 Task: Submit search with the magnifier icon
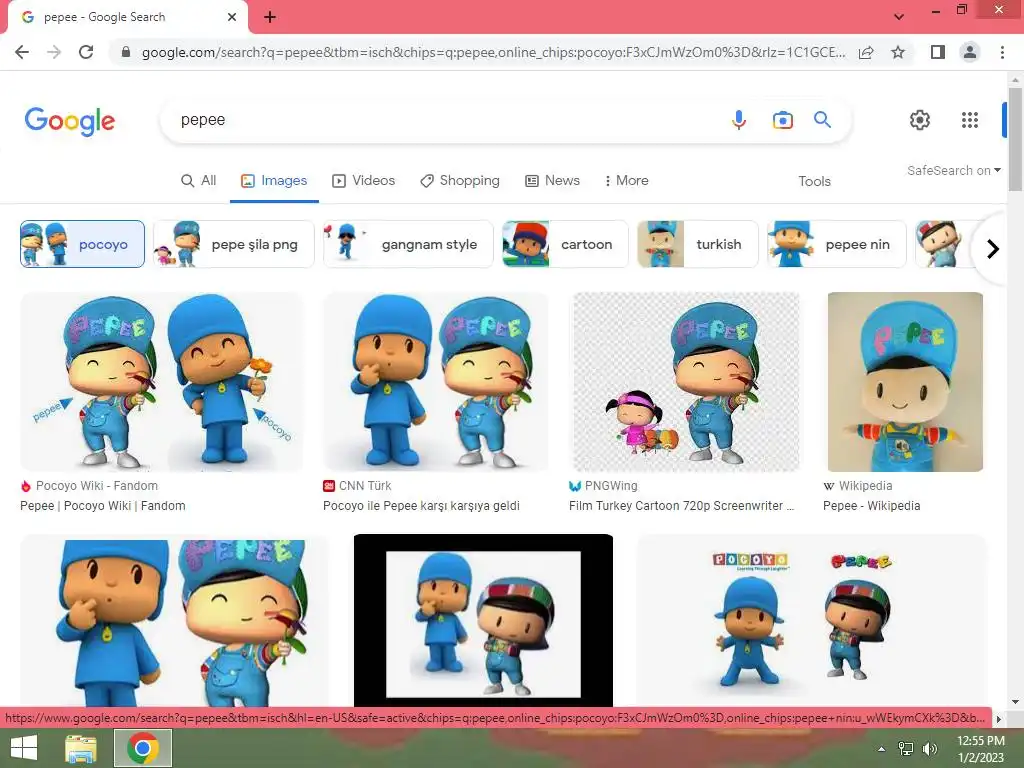[822, 120]
